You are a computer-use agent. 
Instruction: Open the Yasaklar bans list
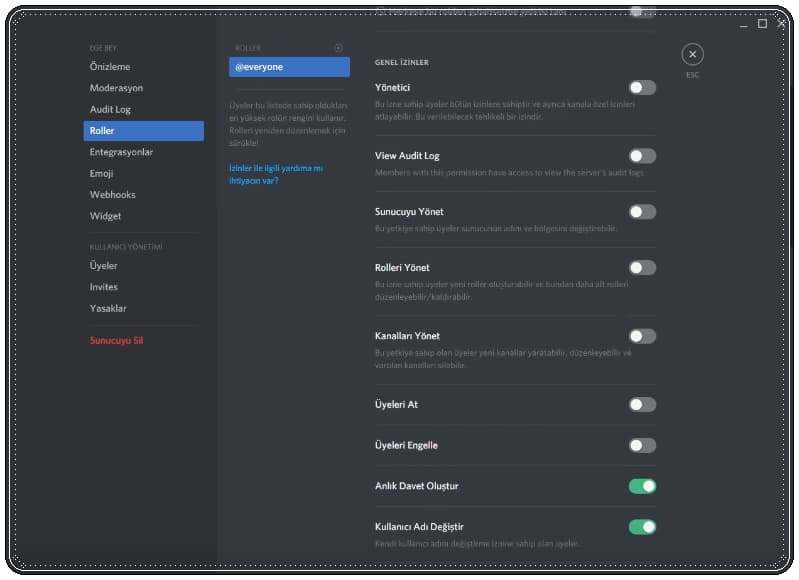click(x=108, y=308)
